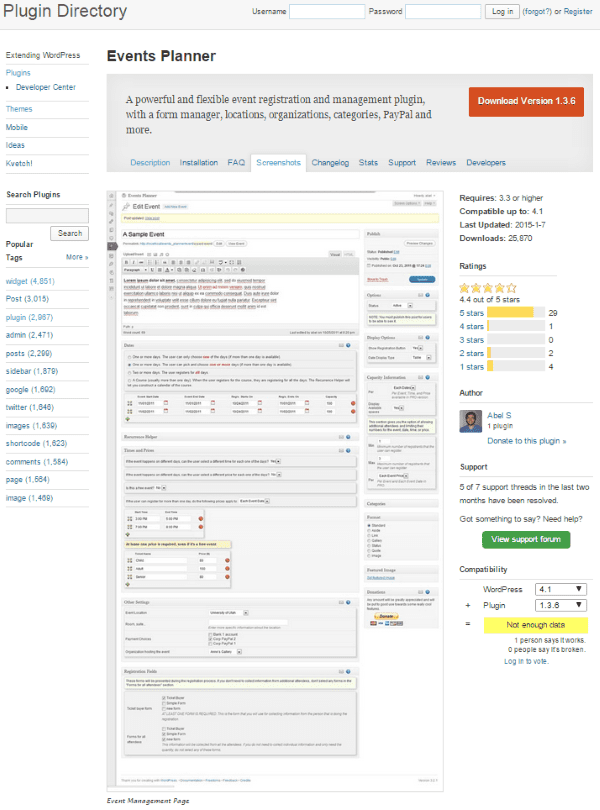This screenshot has height=810, width=600.
Task: Click the Events Planner title
Action: click(x=161, y=56)
